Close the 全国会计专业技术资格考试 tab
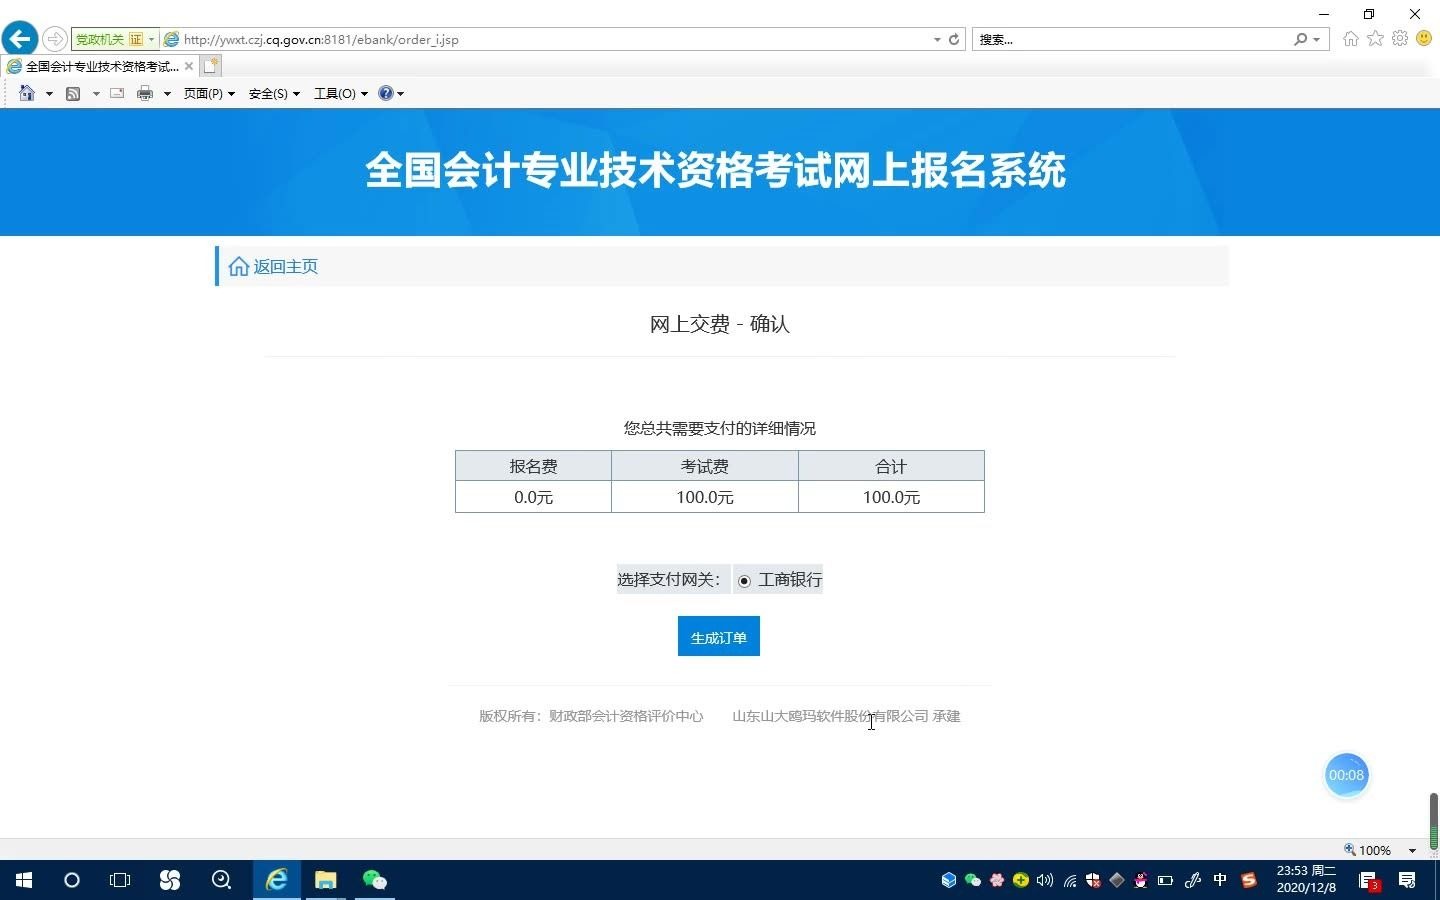 (189, 66)
